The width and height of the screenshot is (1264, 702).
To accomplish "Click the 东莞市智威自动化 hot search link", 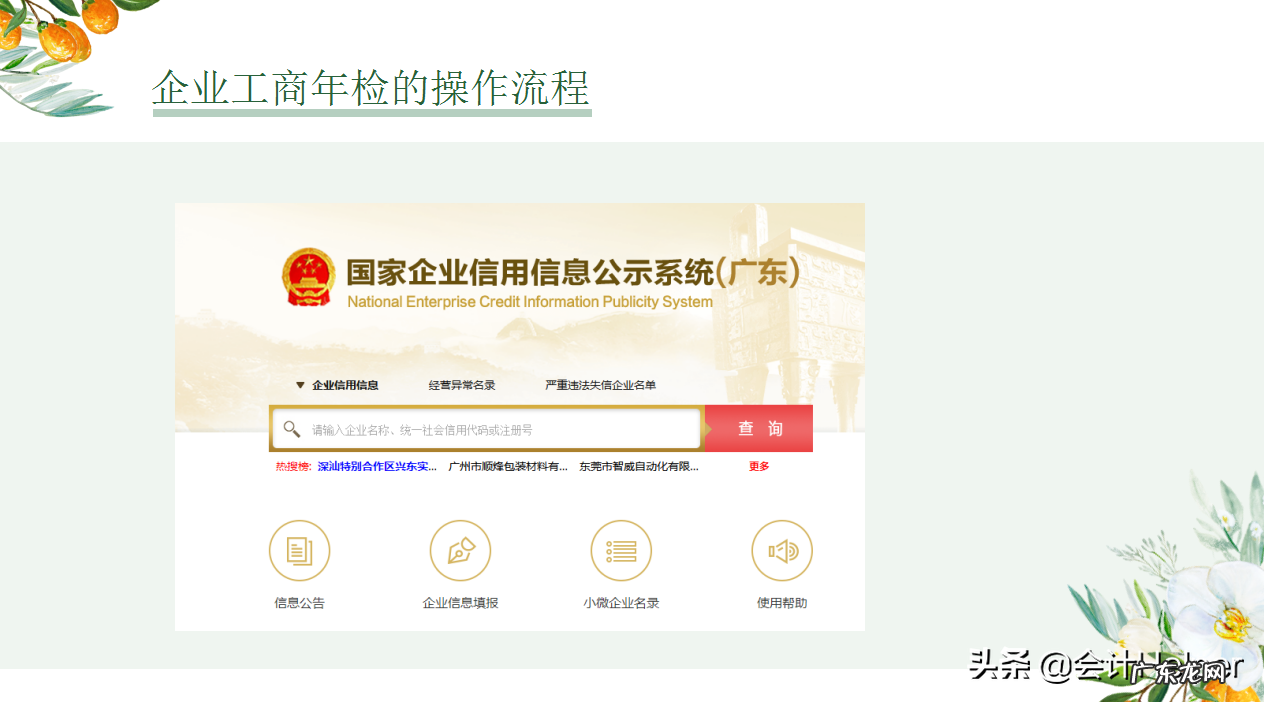I will [x=637, y=465].
